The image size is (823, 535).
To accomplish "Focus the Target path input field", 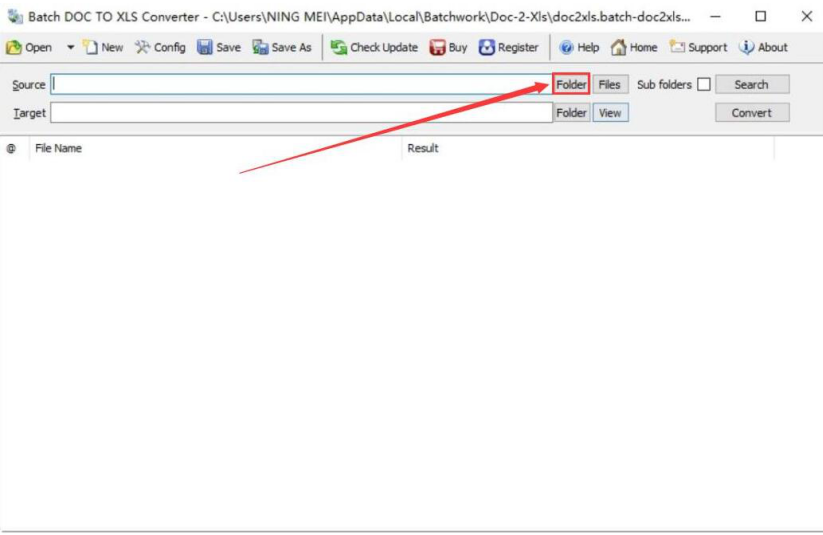I will click(x=301, y=113).
